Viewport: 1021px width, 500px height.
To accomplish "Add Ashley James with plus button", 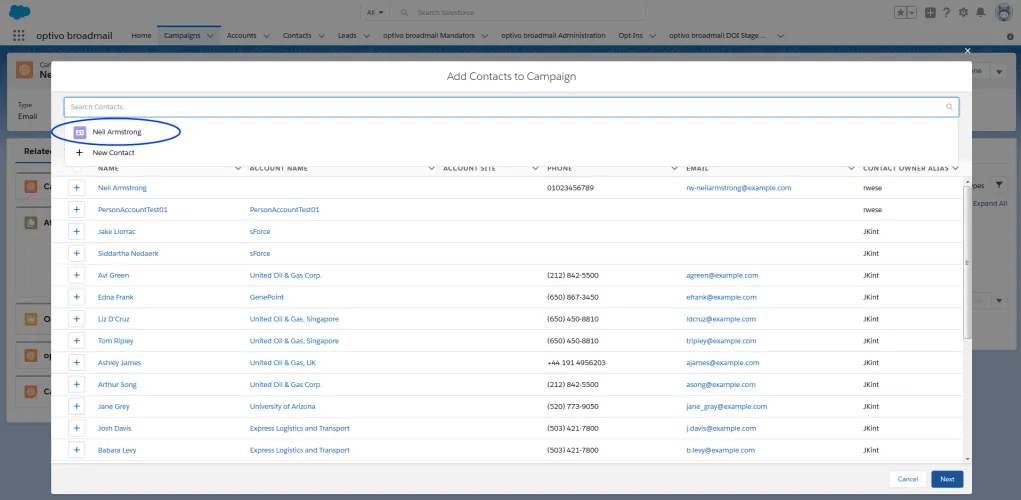I will coord(76,363).
